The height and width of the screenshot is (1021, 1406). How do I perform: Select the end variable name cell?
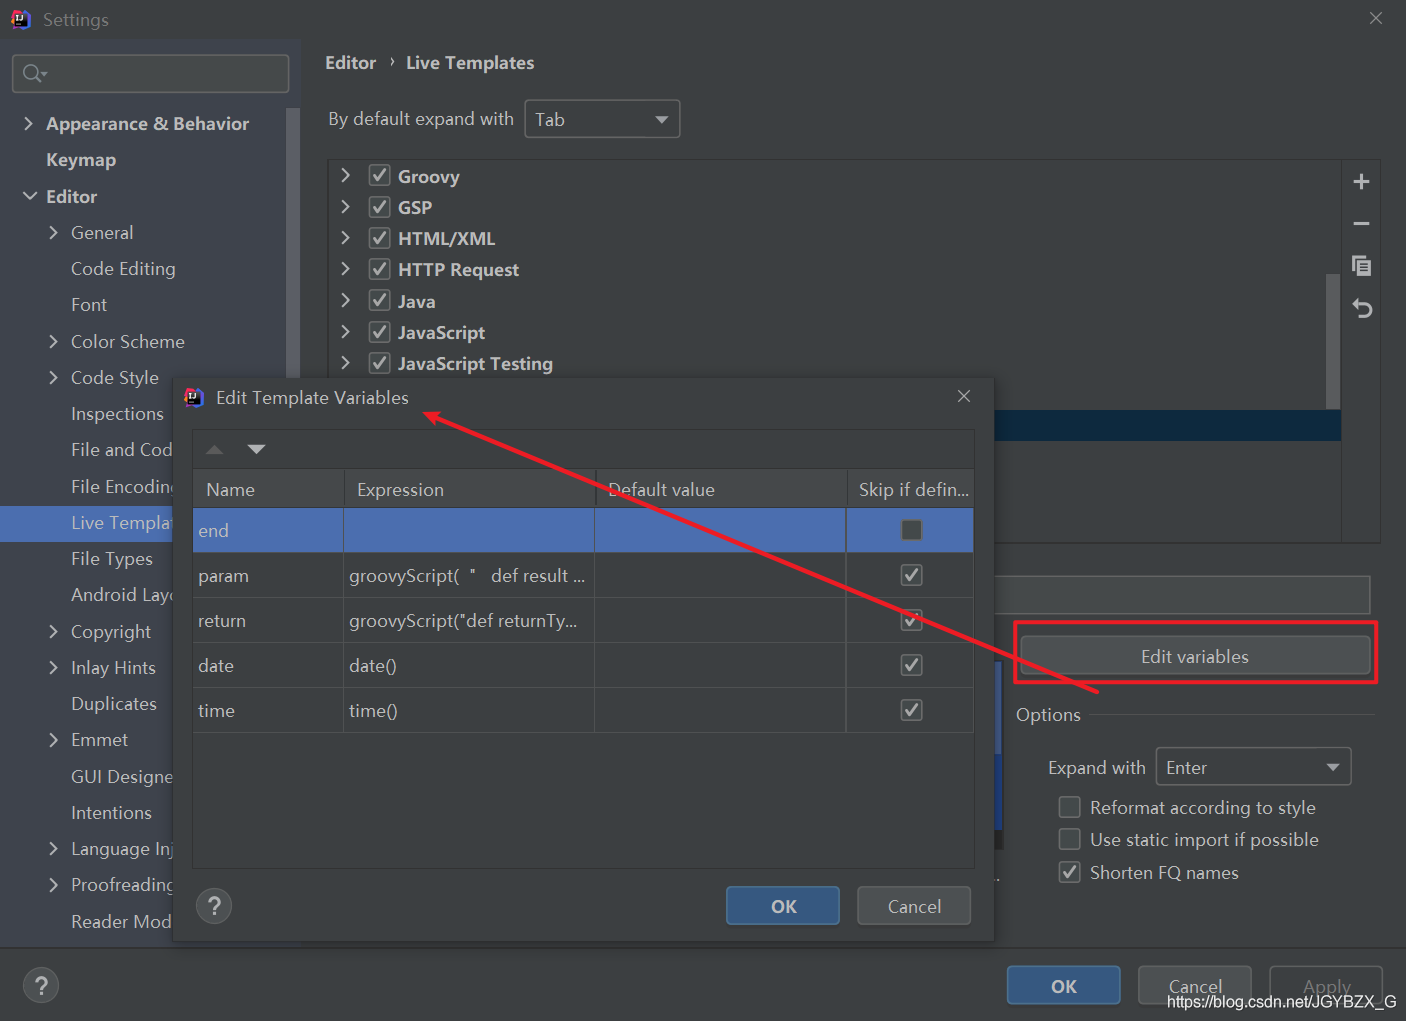(x=268, y=530)
